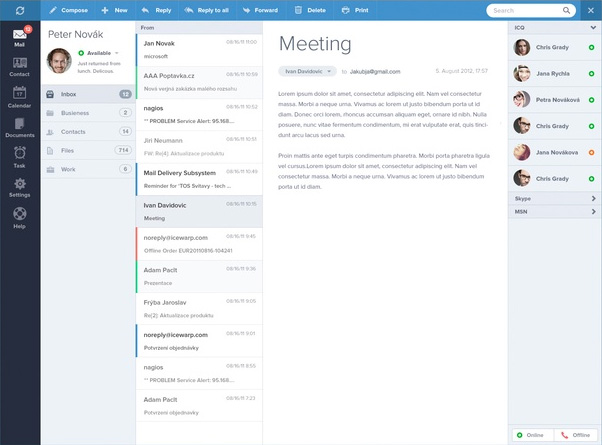Open the Help lifebuoy icon

(x=19, y=218)
